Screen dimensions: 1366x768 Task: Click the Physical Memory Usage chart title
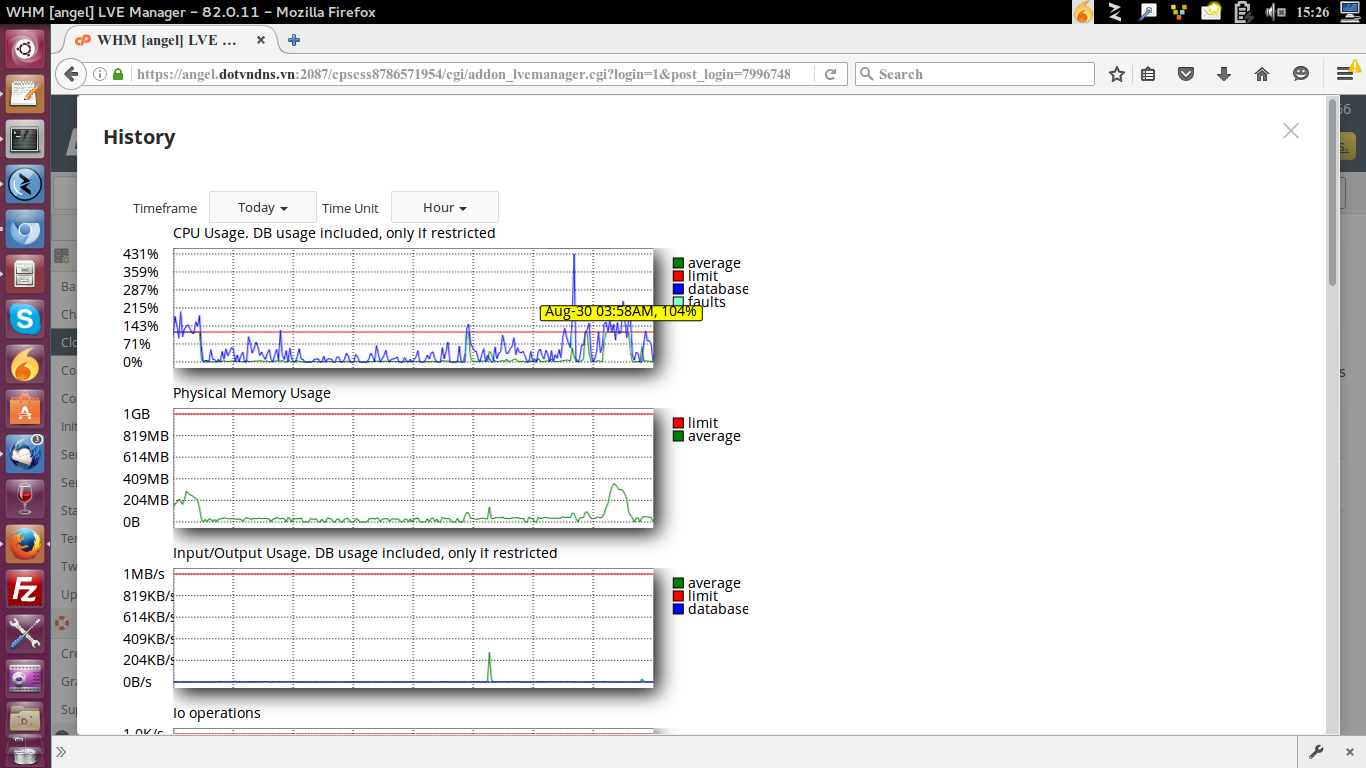(252, 393)
